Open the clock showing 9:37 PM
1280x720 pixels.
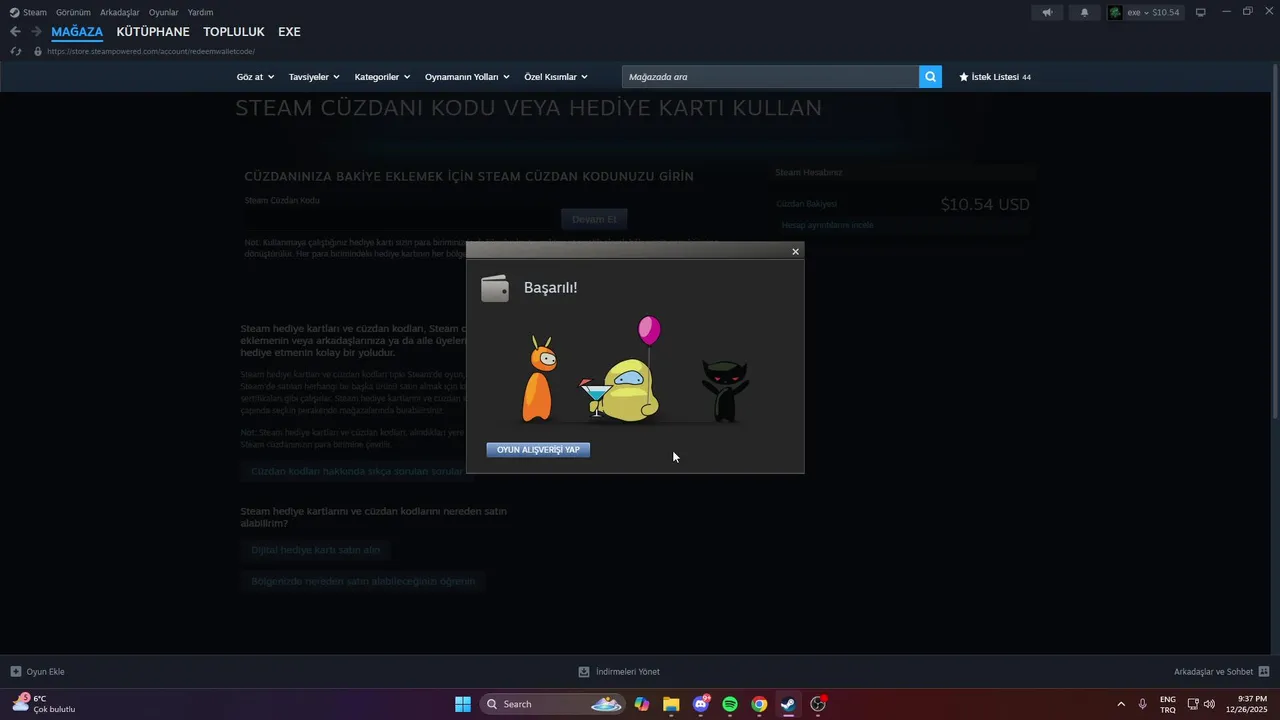[x=1248, y=704]
